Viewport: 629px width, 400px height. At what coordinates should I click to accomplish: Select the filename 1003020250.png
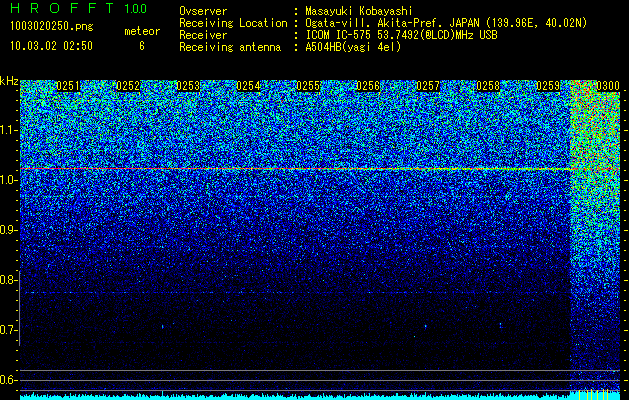pos(52,26)
